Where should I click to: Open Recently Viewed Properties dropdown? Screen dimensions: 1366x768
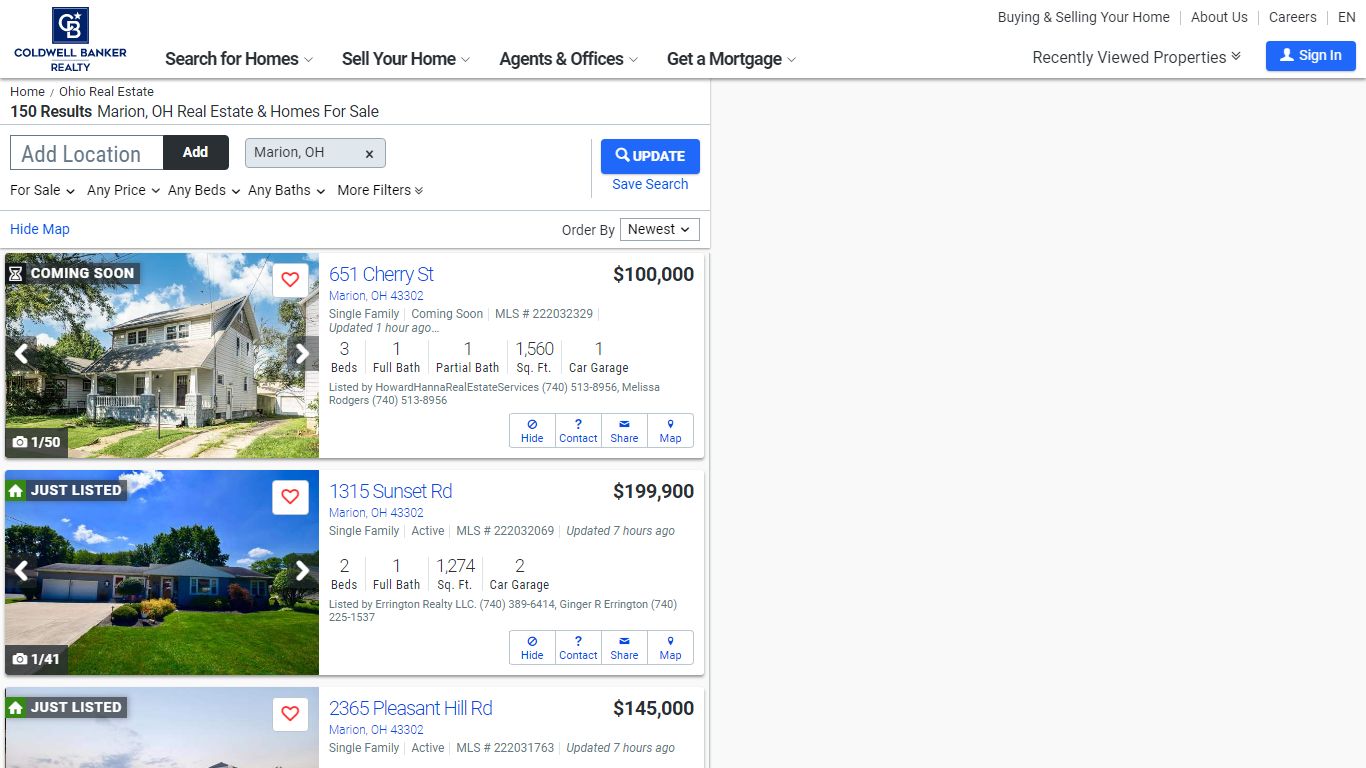click(x=1136, y=57)
